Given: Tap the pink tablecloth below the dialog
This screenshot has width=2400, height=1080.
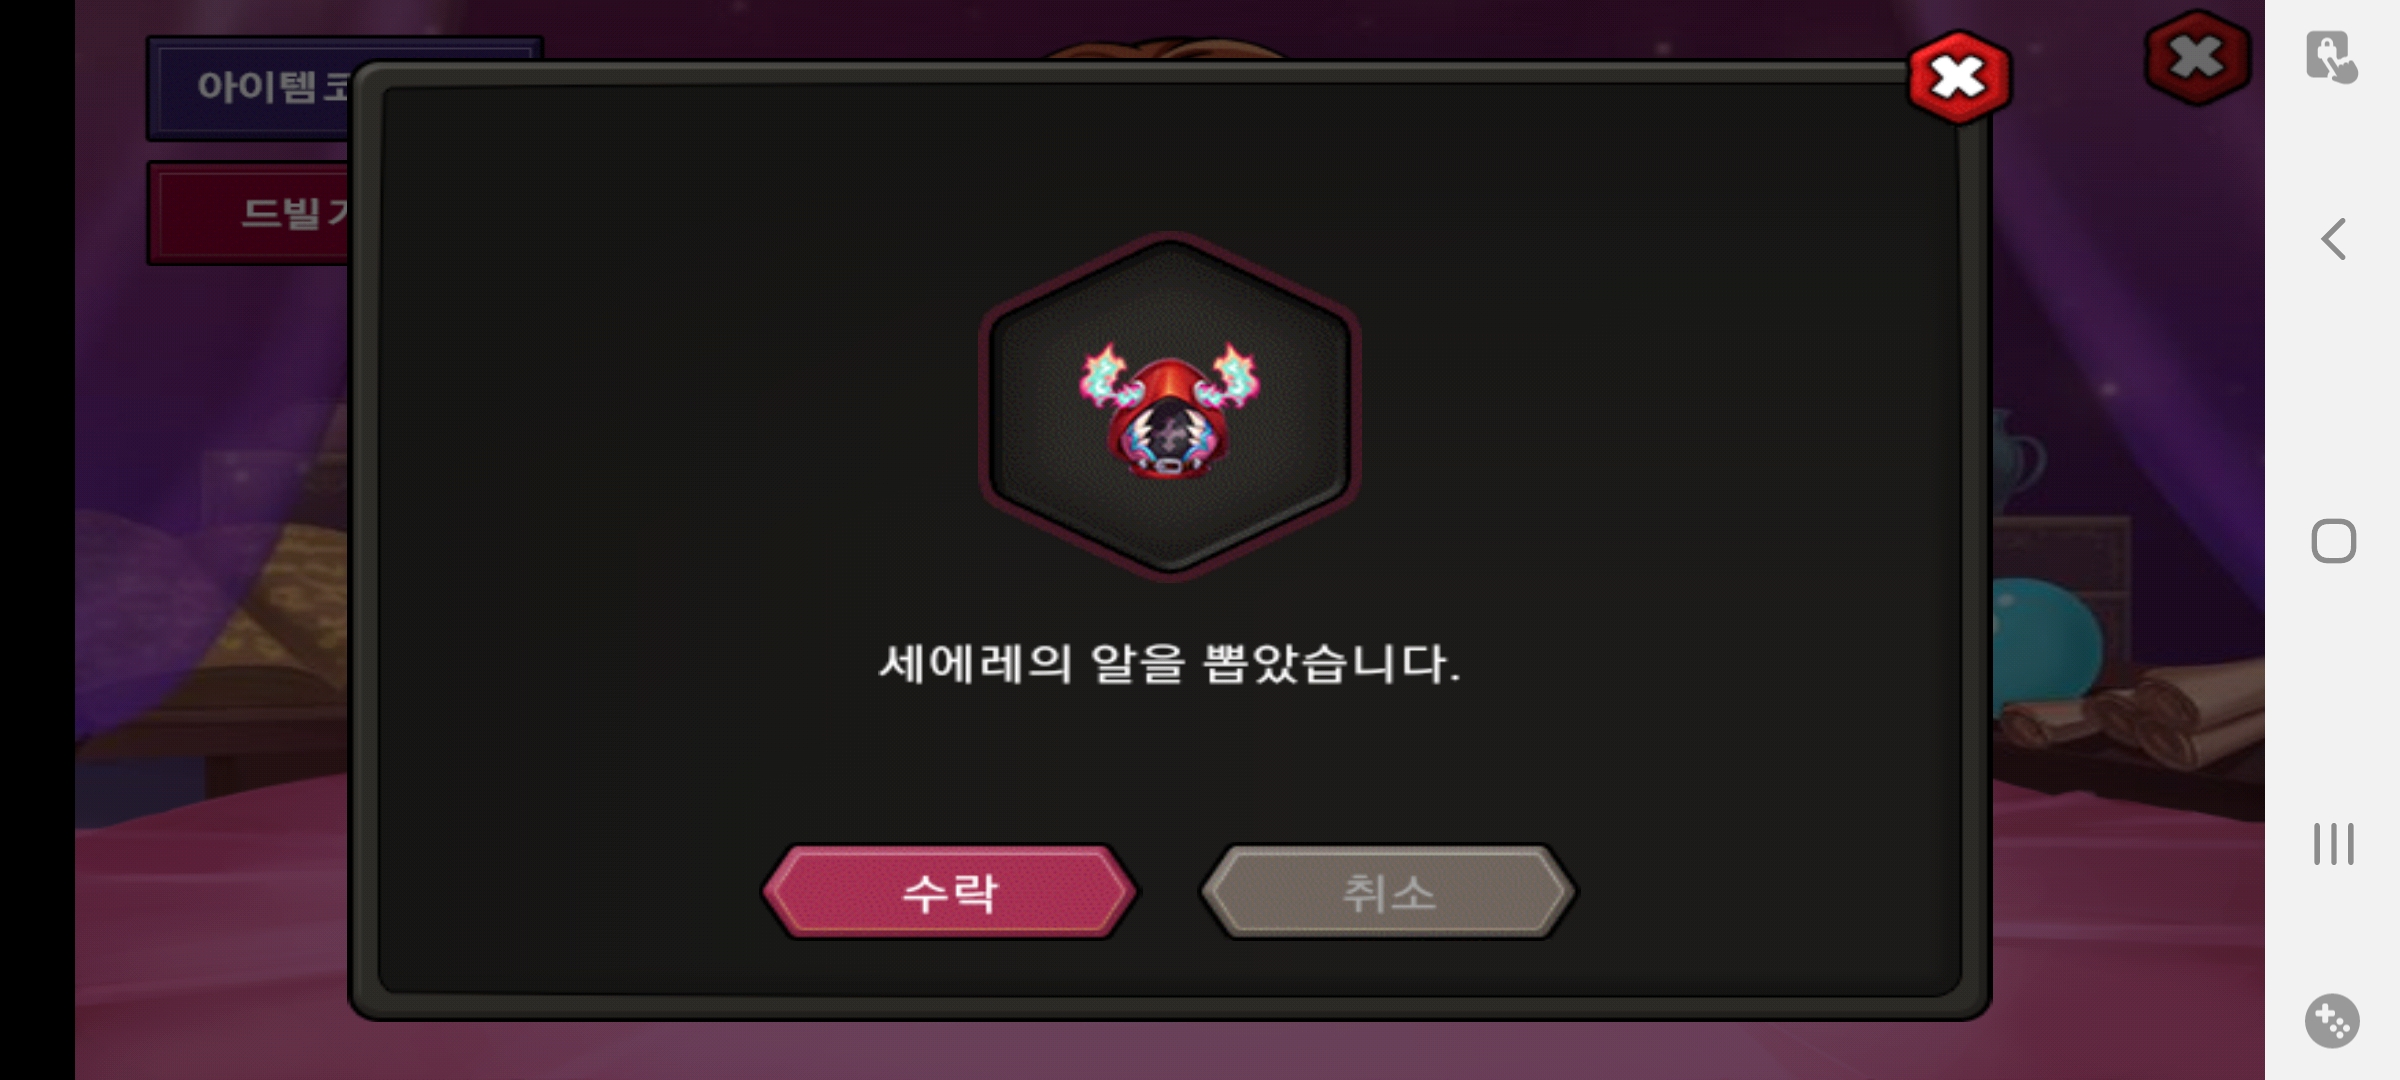Looking at the screenshot, I should [1170, 1050].
